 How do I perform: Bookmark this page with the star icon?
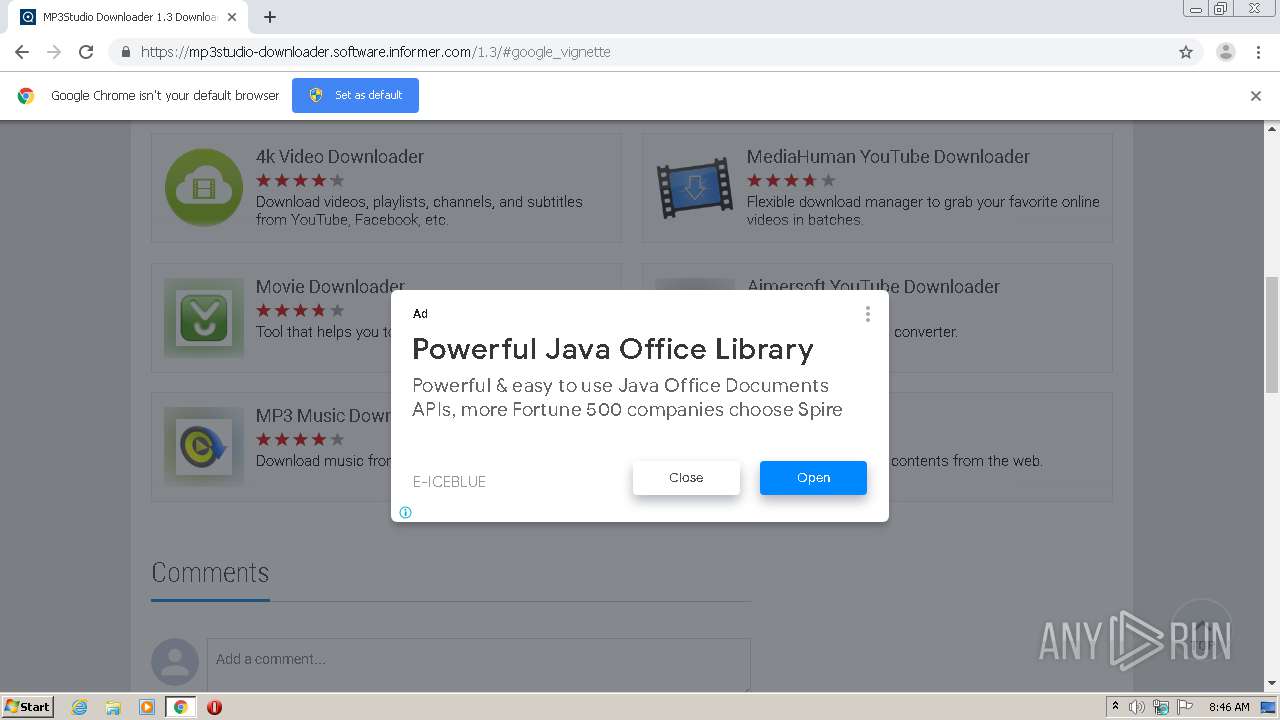(x=1186, y=52)
